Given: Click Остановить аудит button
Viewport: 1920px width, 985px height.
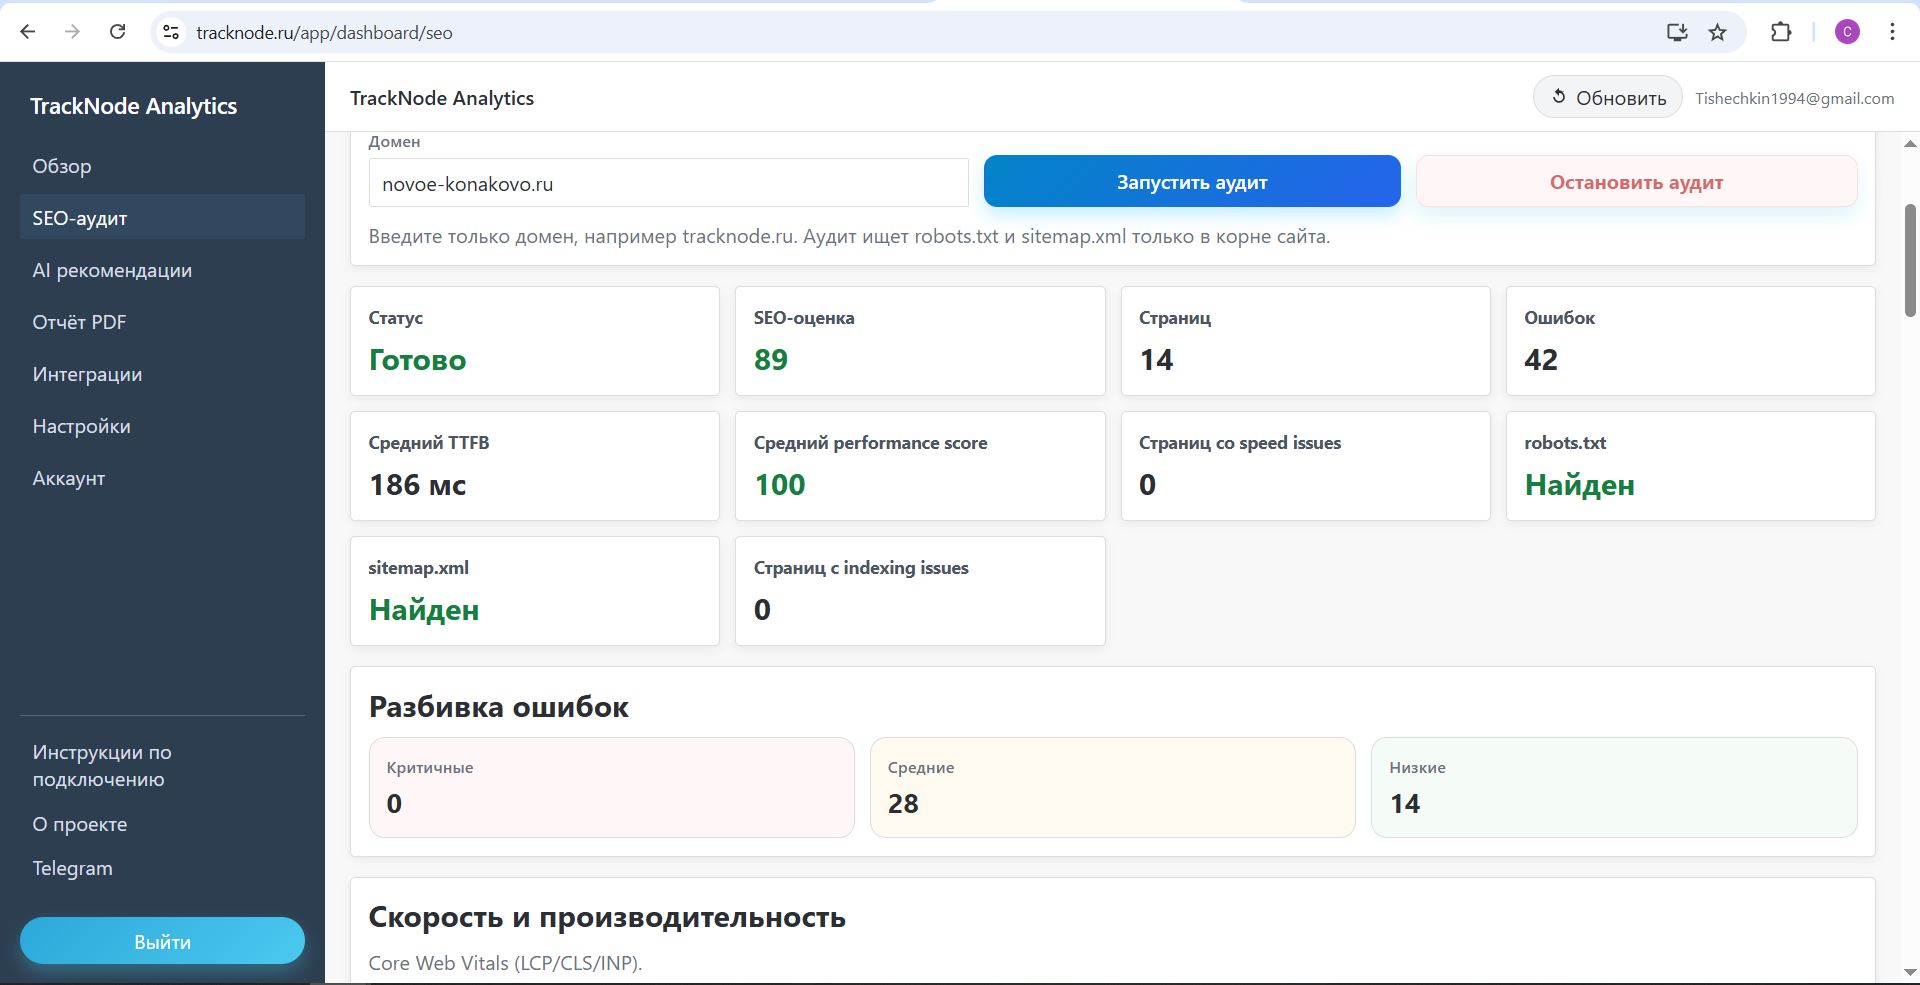Looking at the screenshot, I should 1636,181.
